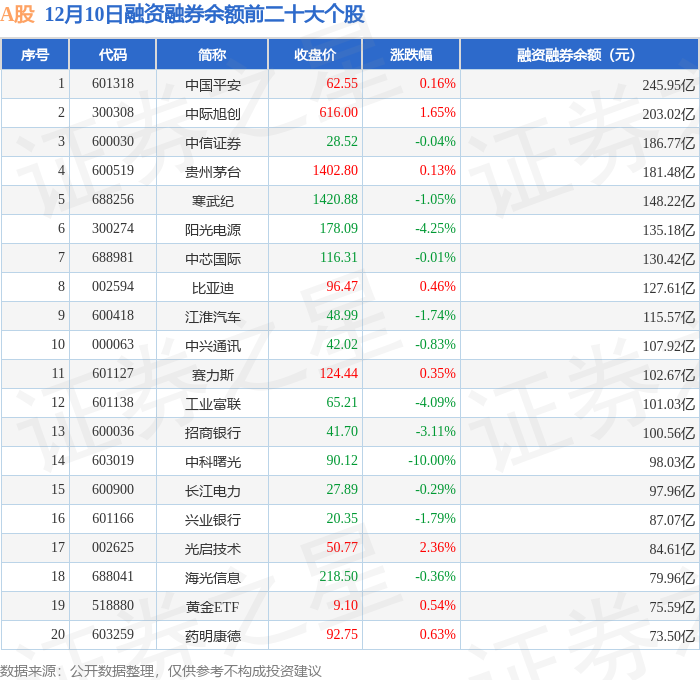Select stock name 中科曙光
The height and width of the screenshot is (680, 700).
click(213, 462)
